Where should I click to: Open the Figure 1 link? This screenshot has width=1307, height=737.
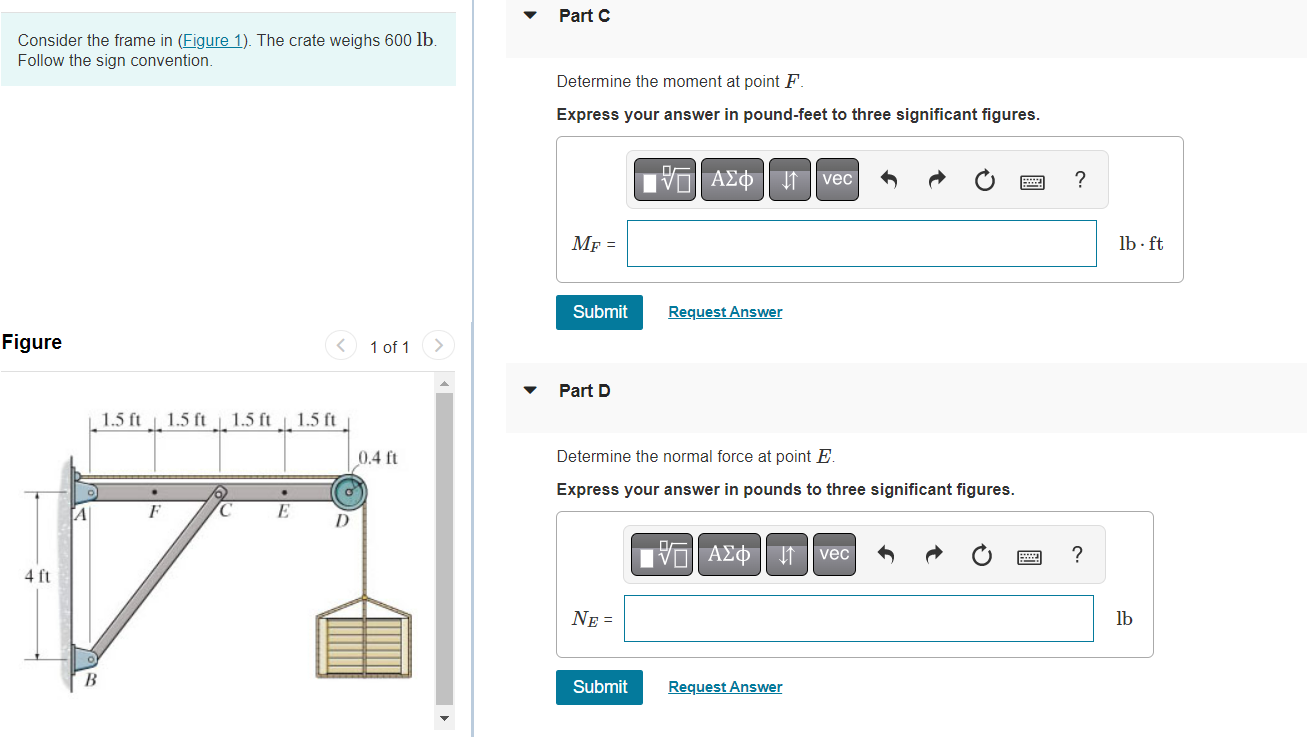click(213, 40)
